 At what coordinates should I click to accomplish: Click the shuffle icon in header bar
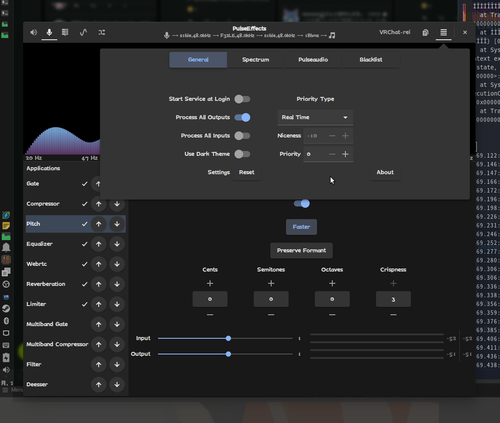[x=102, y=32]
